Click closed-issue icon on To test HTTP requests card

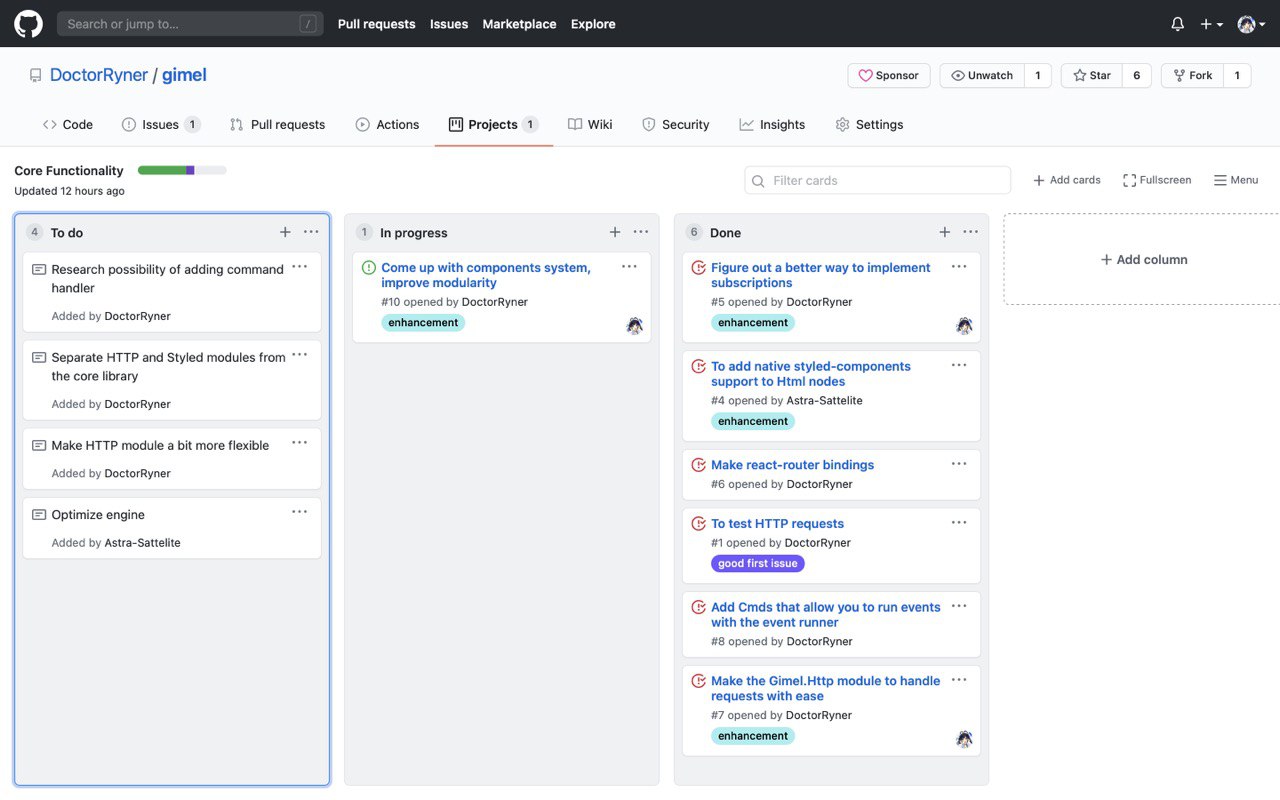[699, 524]
